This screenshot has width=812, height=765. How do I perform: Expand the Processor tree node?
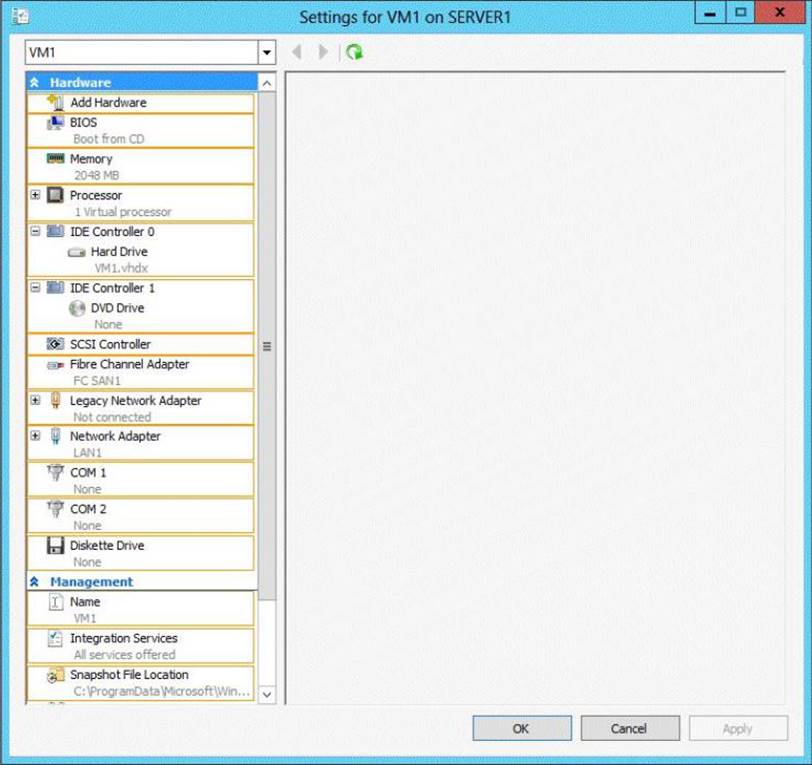35,195
